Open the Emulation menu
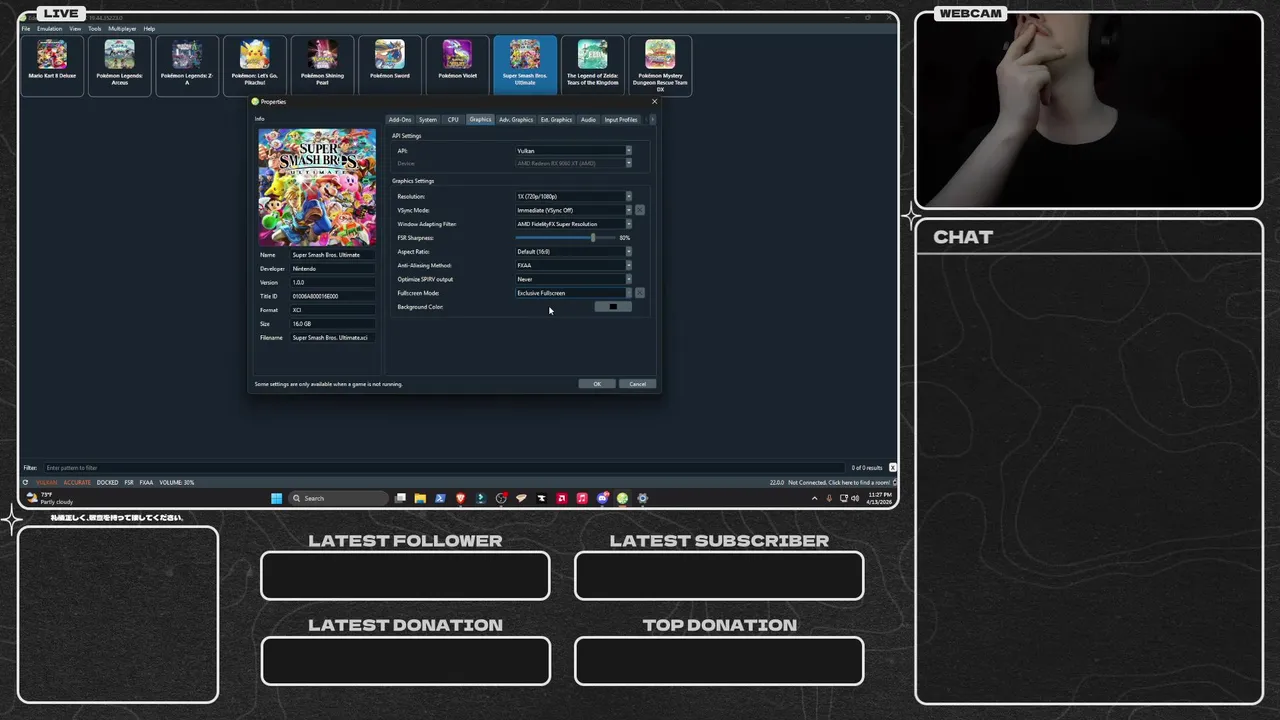Screen dimensions: 1280x720 point(50,29)
